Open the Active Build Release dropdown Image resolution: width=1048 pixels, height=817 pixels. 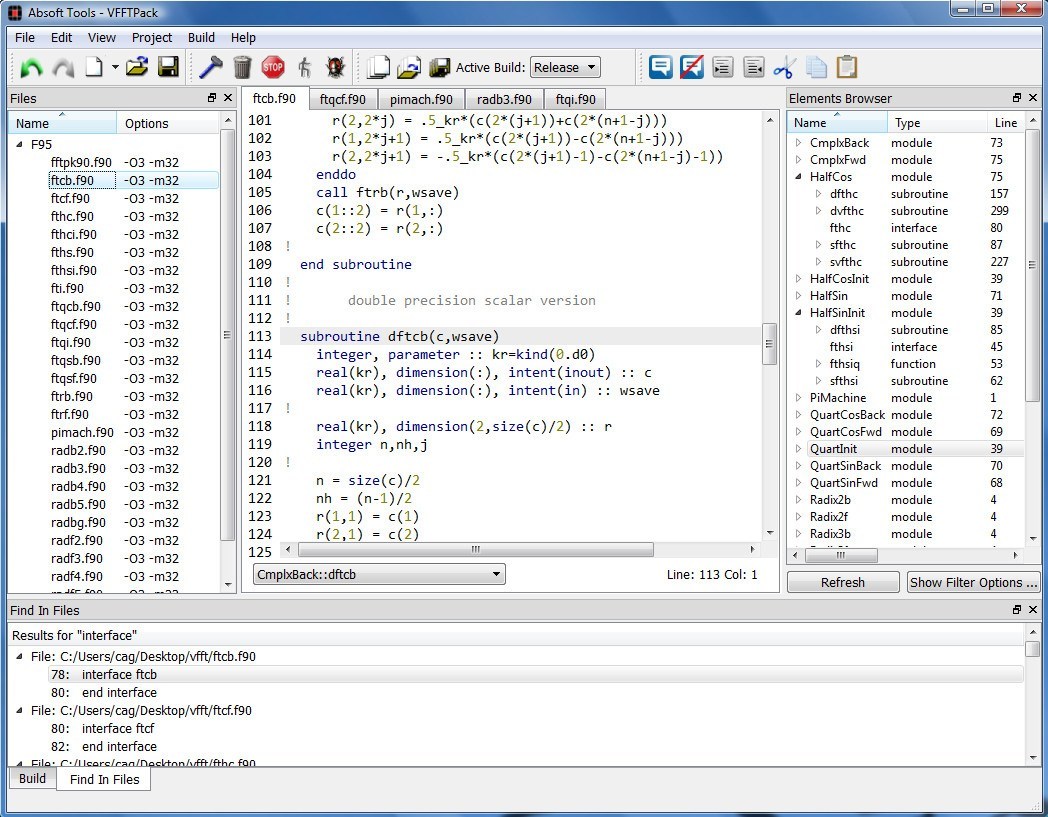tap(565, 68)
